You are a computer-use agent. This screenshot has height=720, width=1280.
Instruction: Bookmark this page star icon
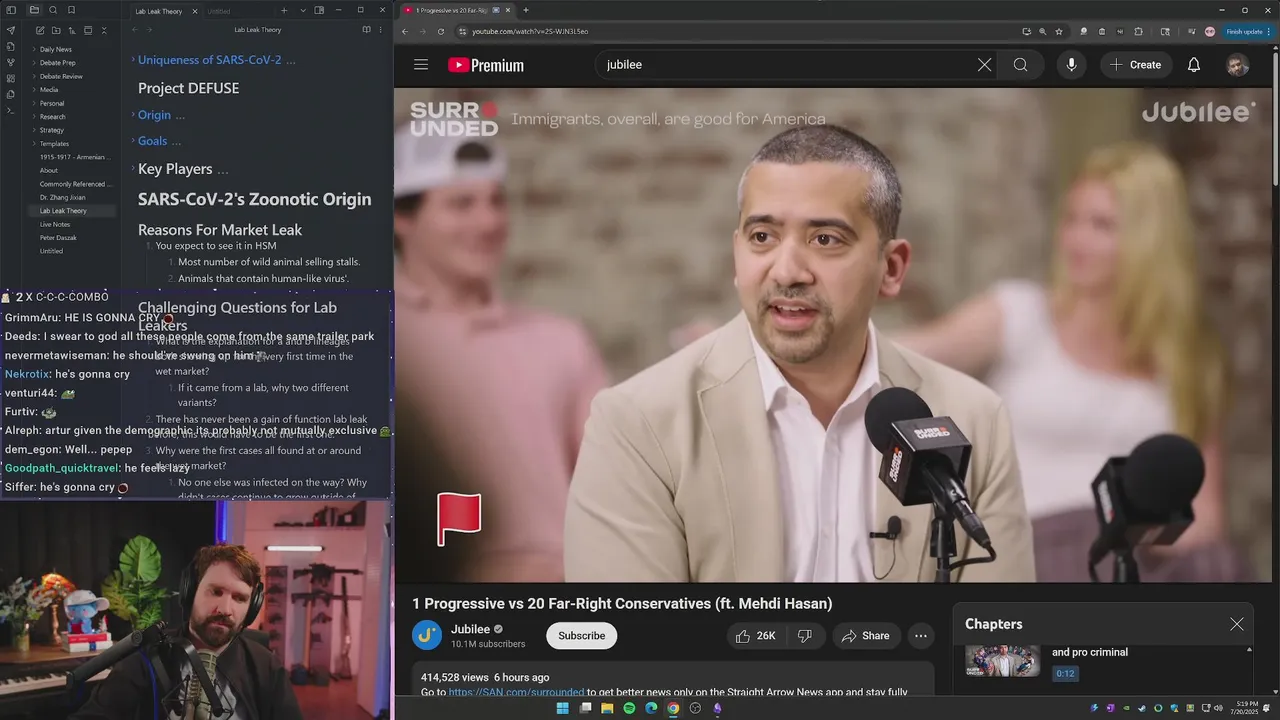tap(1059, 31)
